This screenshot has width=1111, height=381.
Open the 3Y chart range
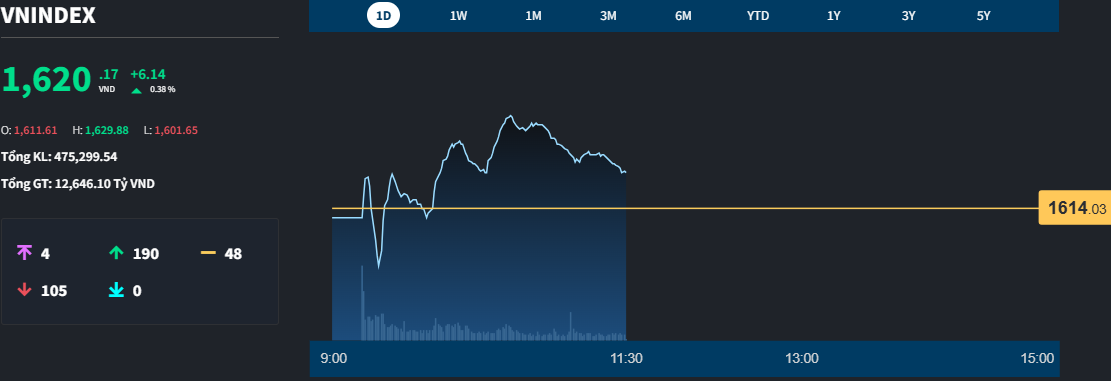908,16
